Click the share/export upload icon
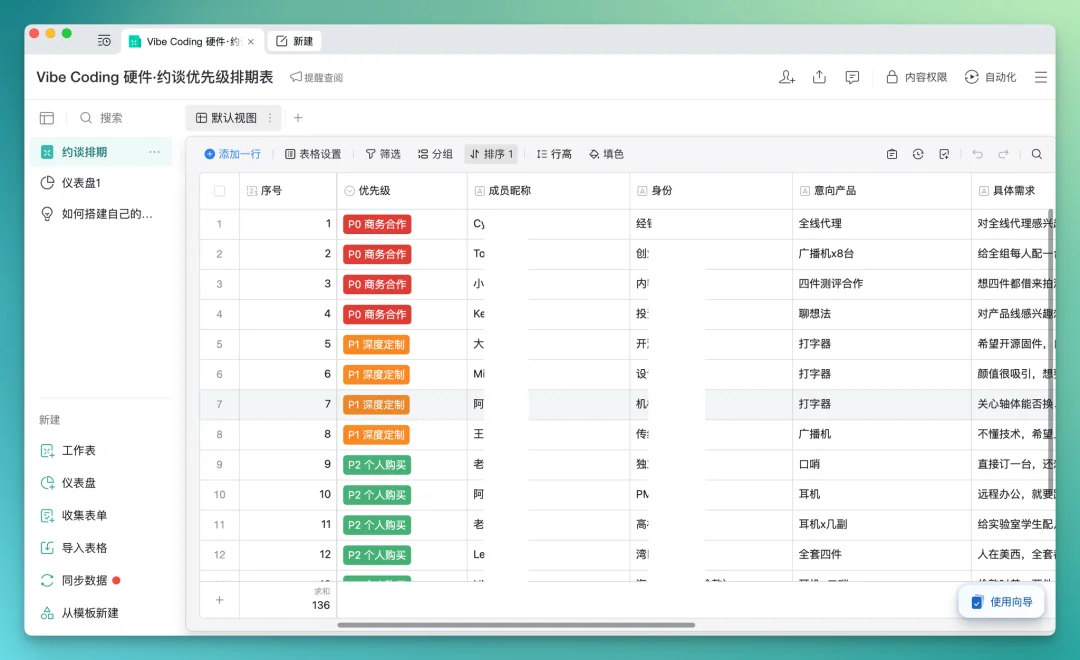 819,77
